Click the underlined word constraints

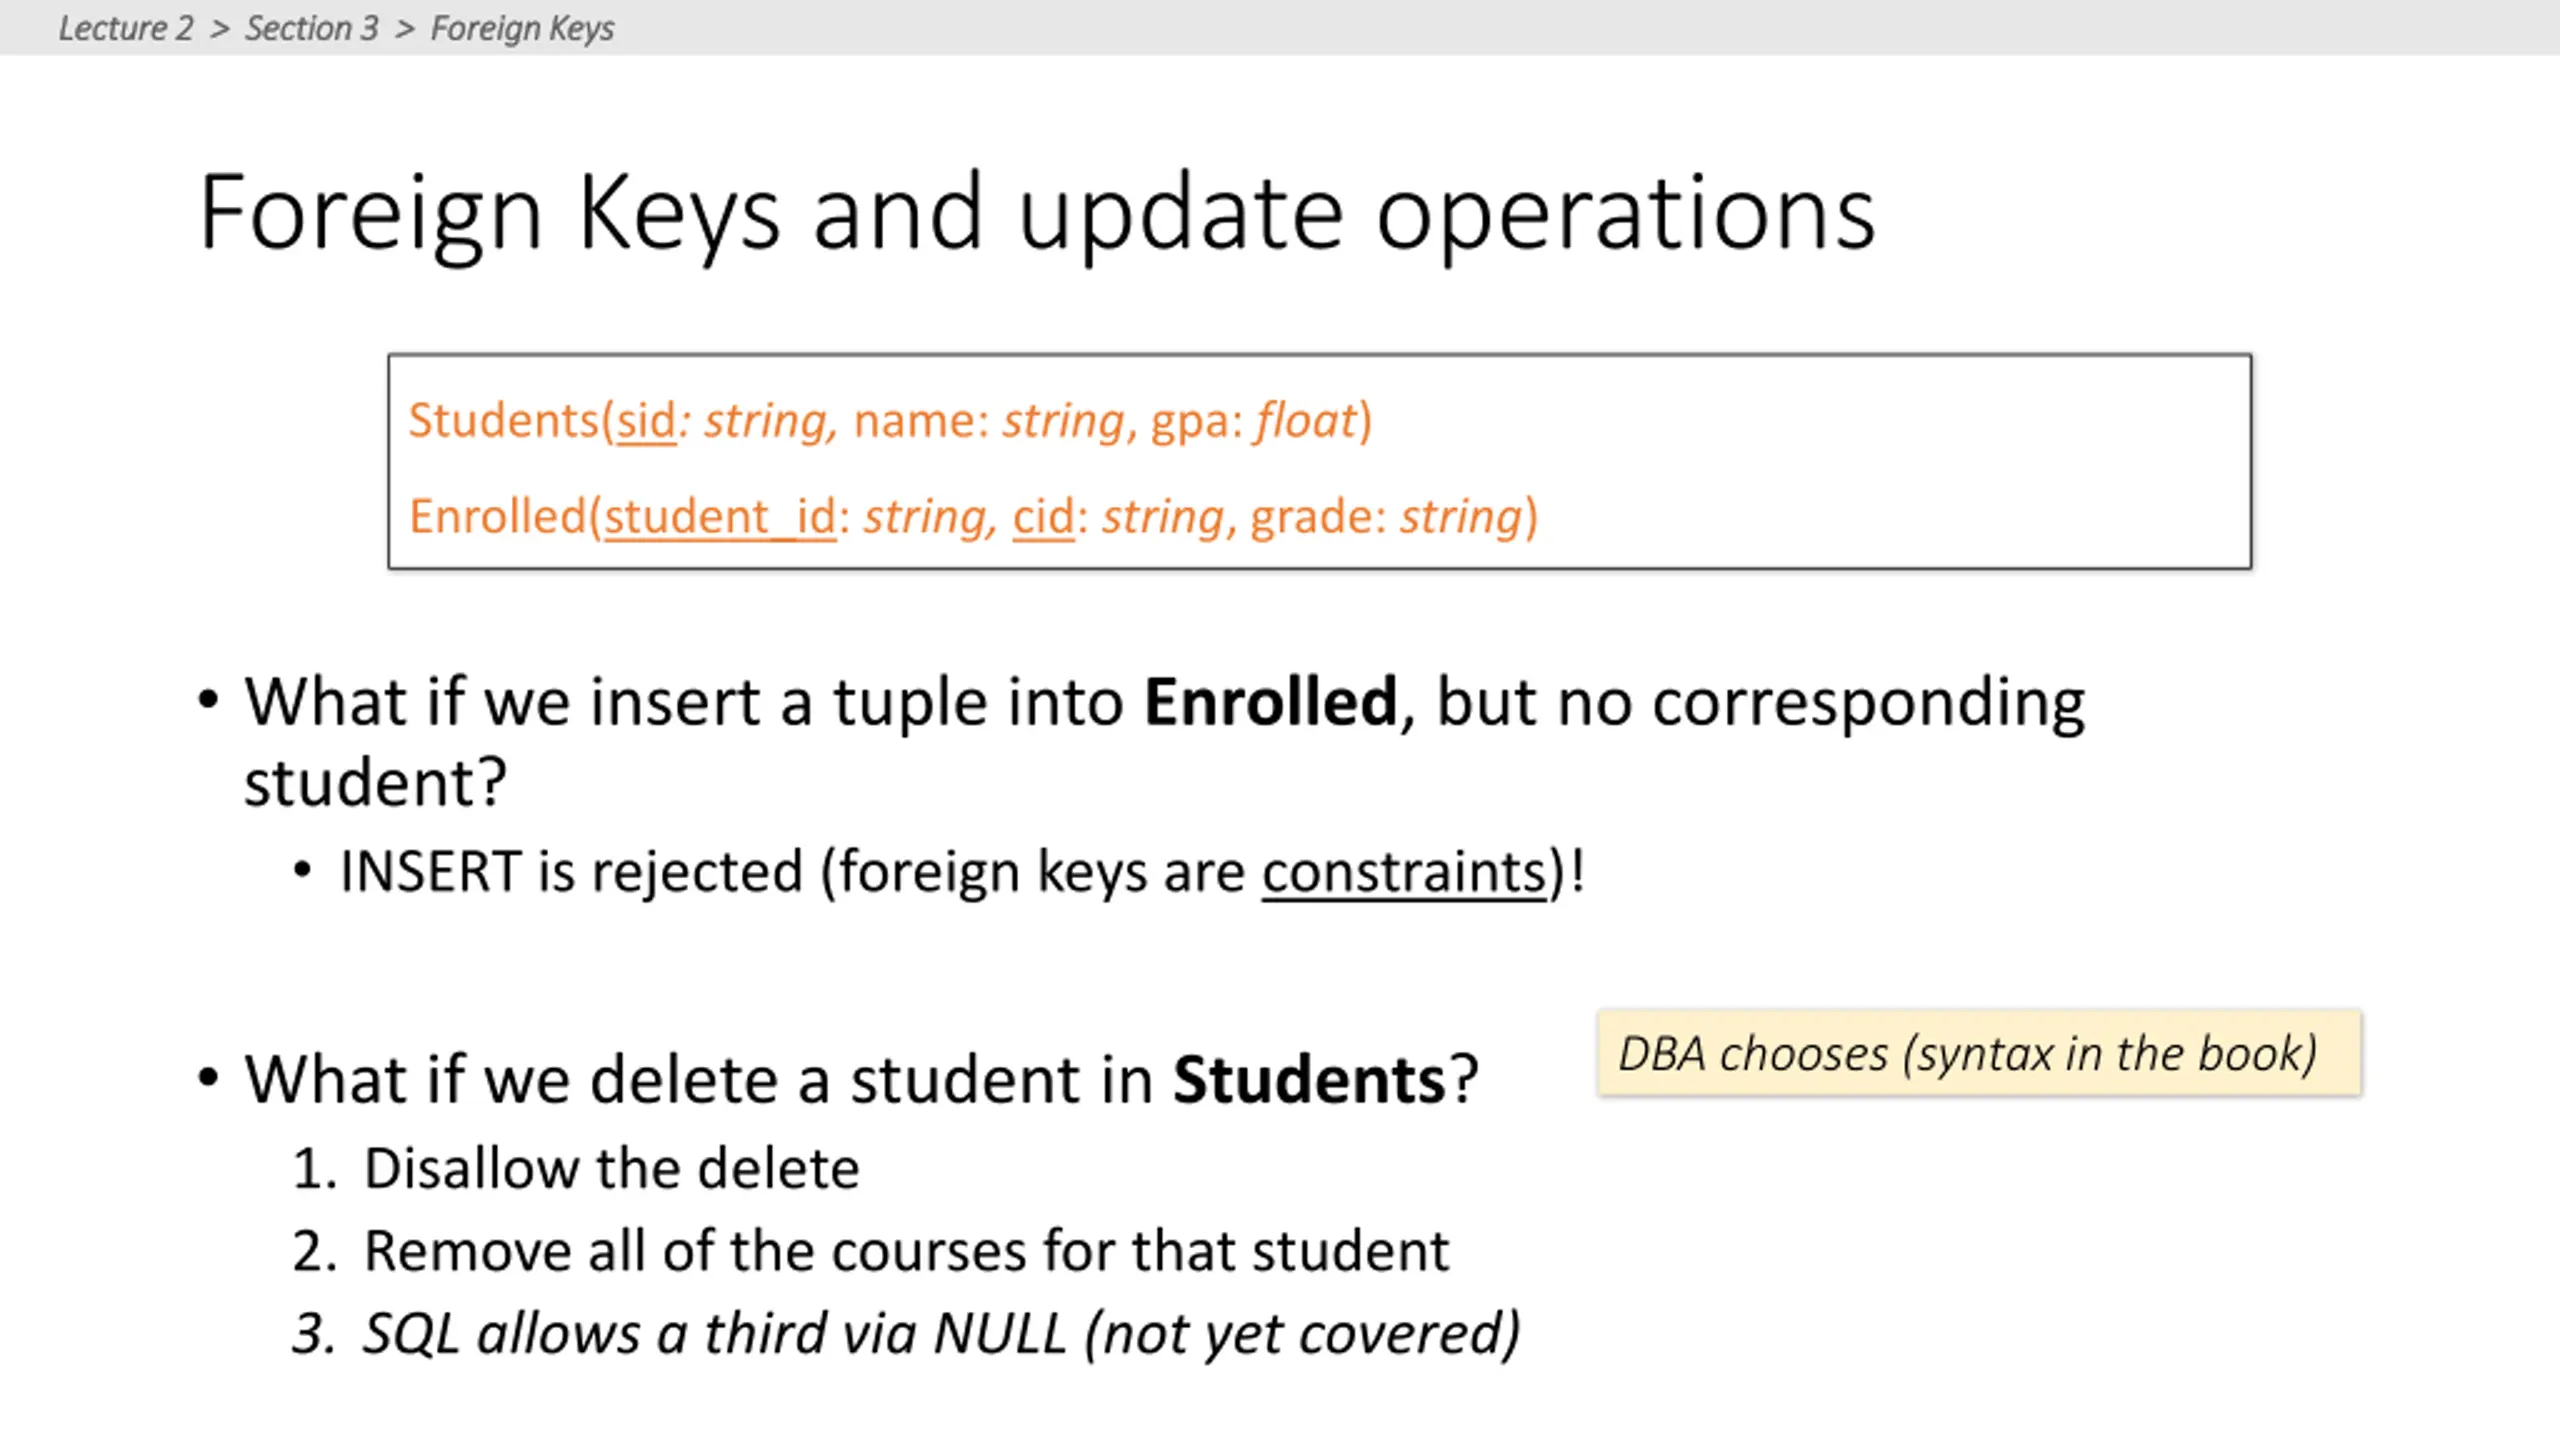click(x=1404, y=873)
